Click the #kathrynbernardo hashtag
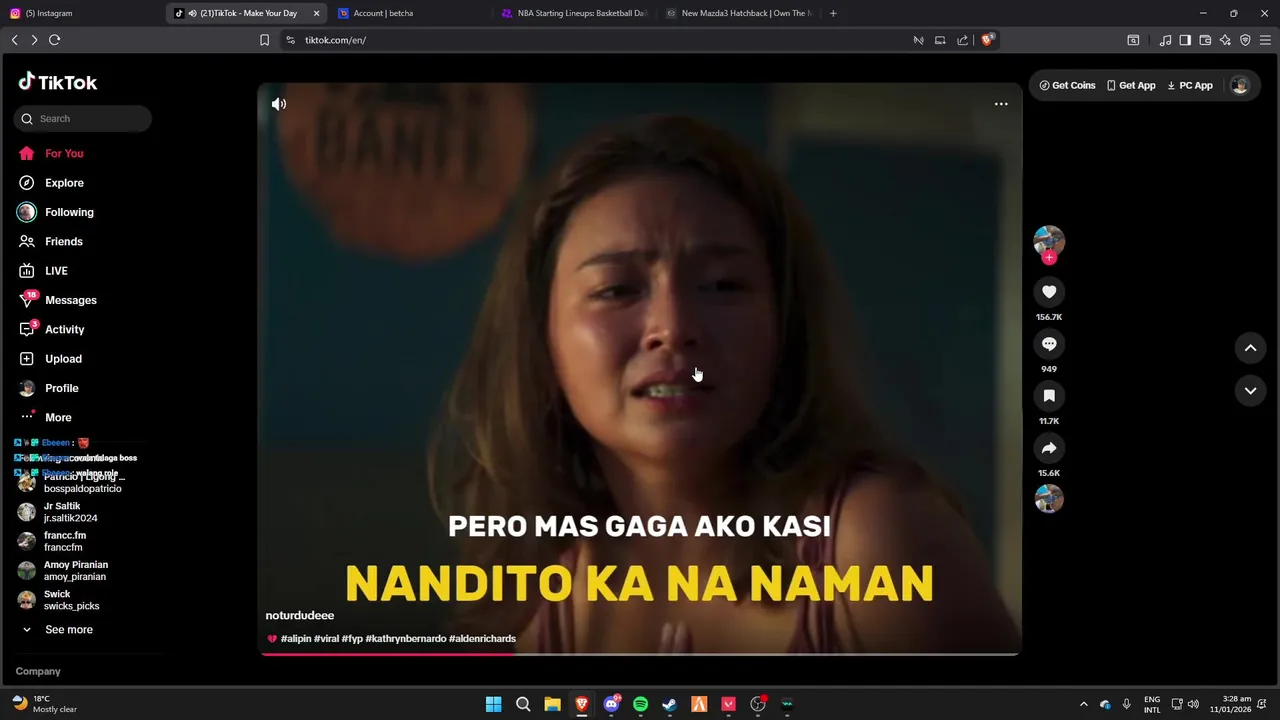The width and height of the screenshot is (1280, 720). pyautogui.click(x=406, y=639)
